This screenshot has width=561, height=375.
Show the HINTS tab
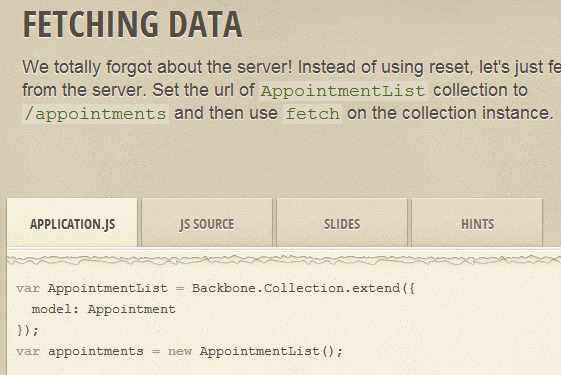pyautogui.click(x=477, y=223)
